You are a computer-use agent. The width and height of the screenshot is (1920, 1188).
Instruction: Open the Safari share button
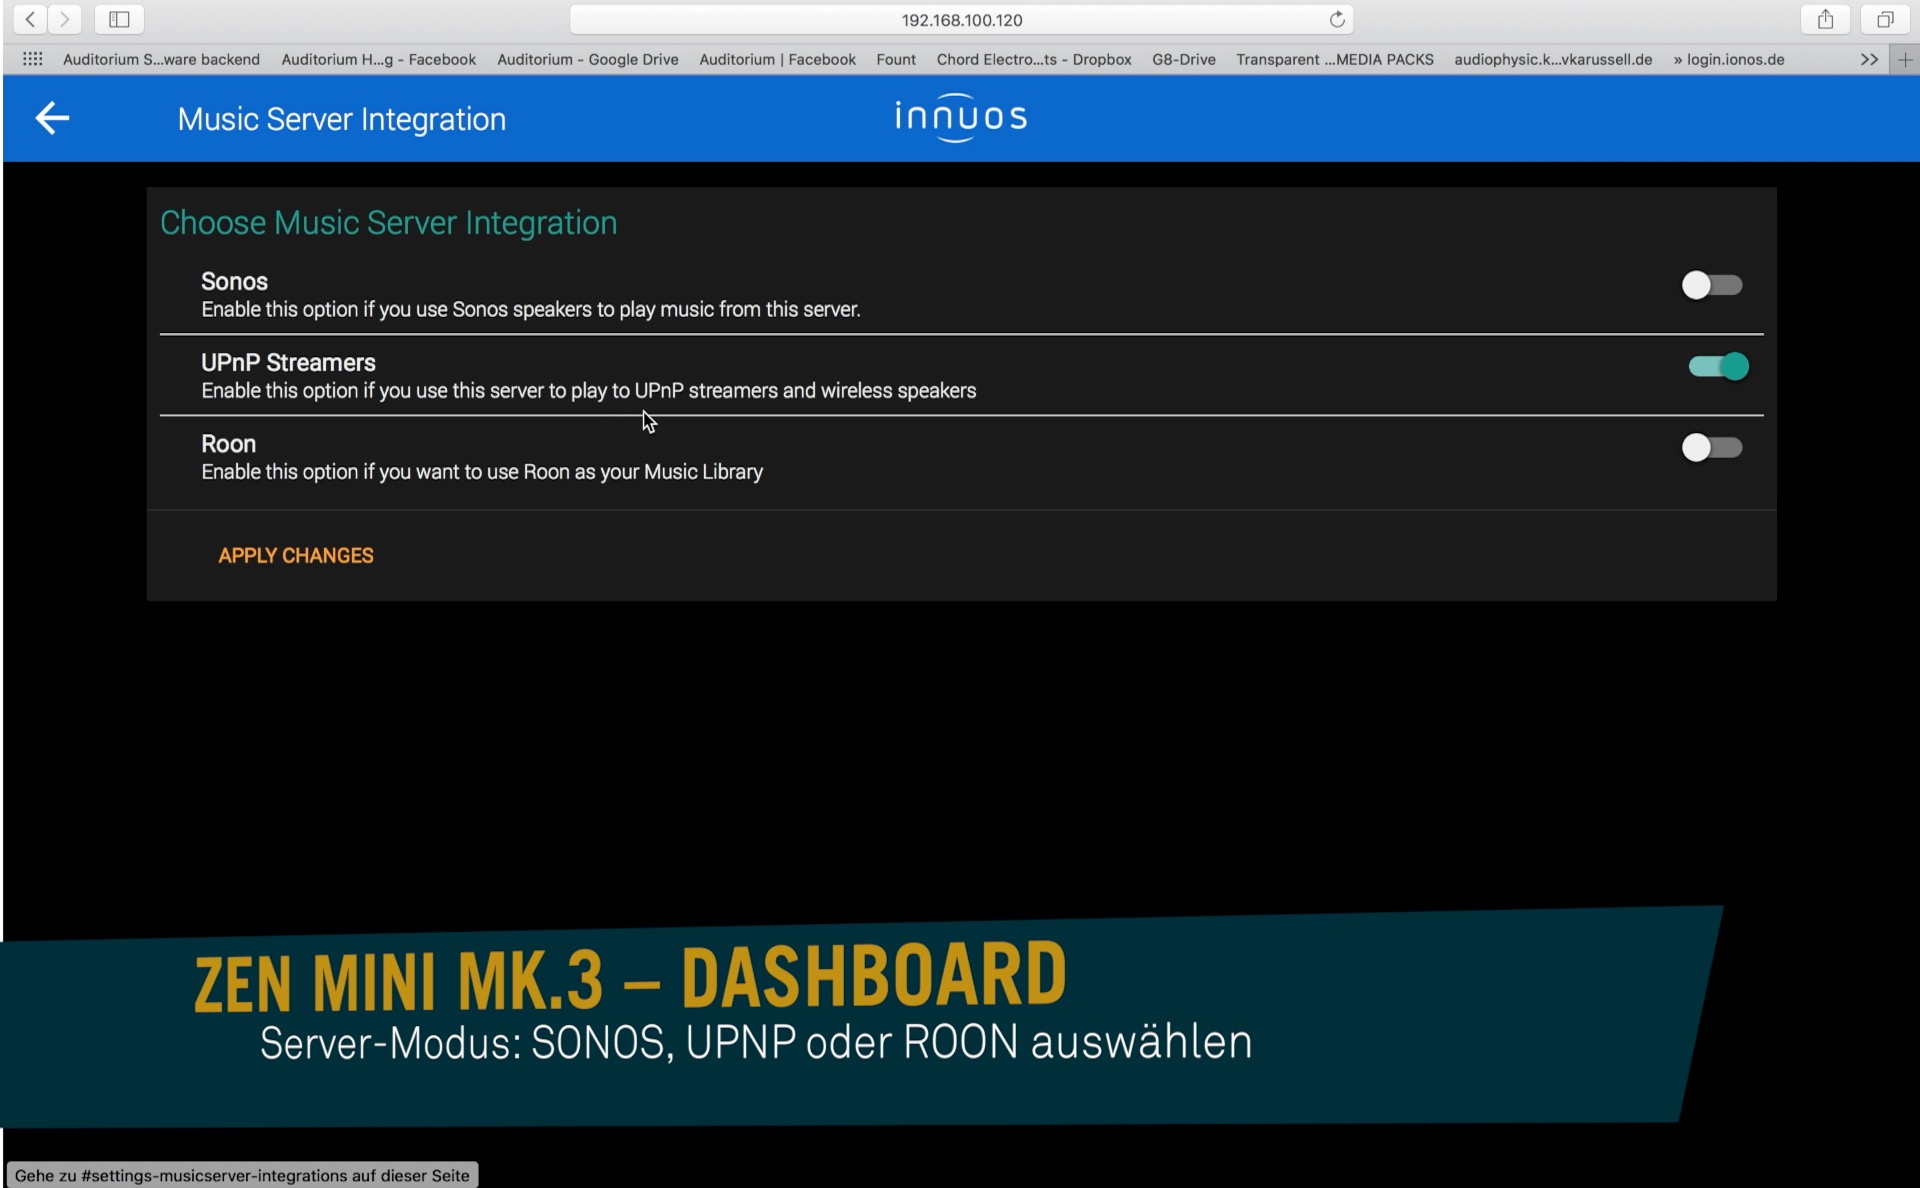click(x=1825, y=19)
